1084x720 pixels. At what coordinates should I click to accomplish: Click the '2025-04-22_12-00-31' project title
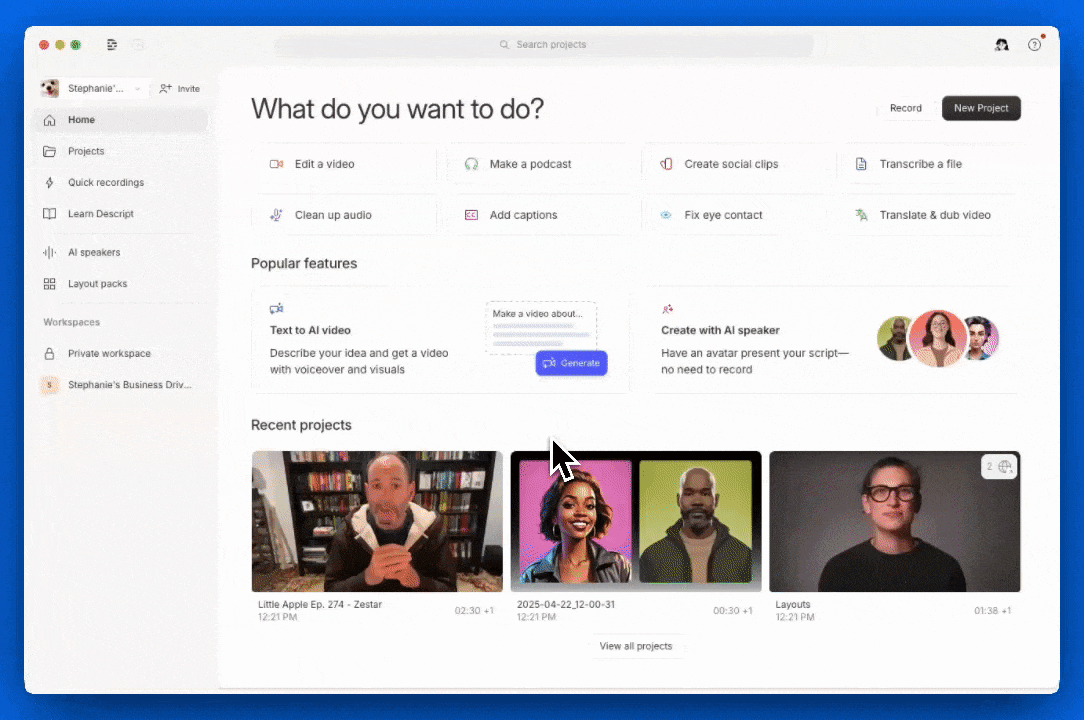tap(566, 604)
